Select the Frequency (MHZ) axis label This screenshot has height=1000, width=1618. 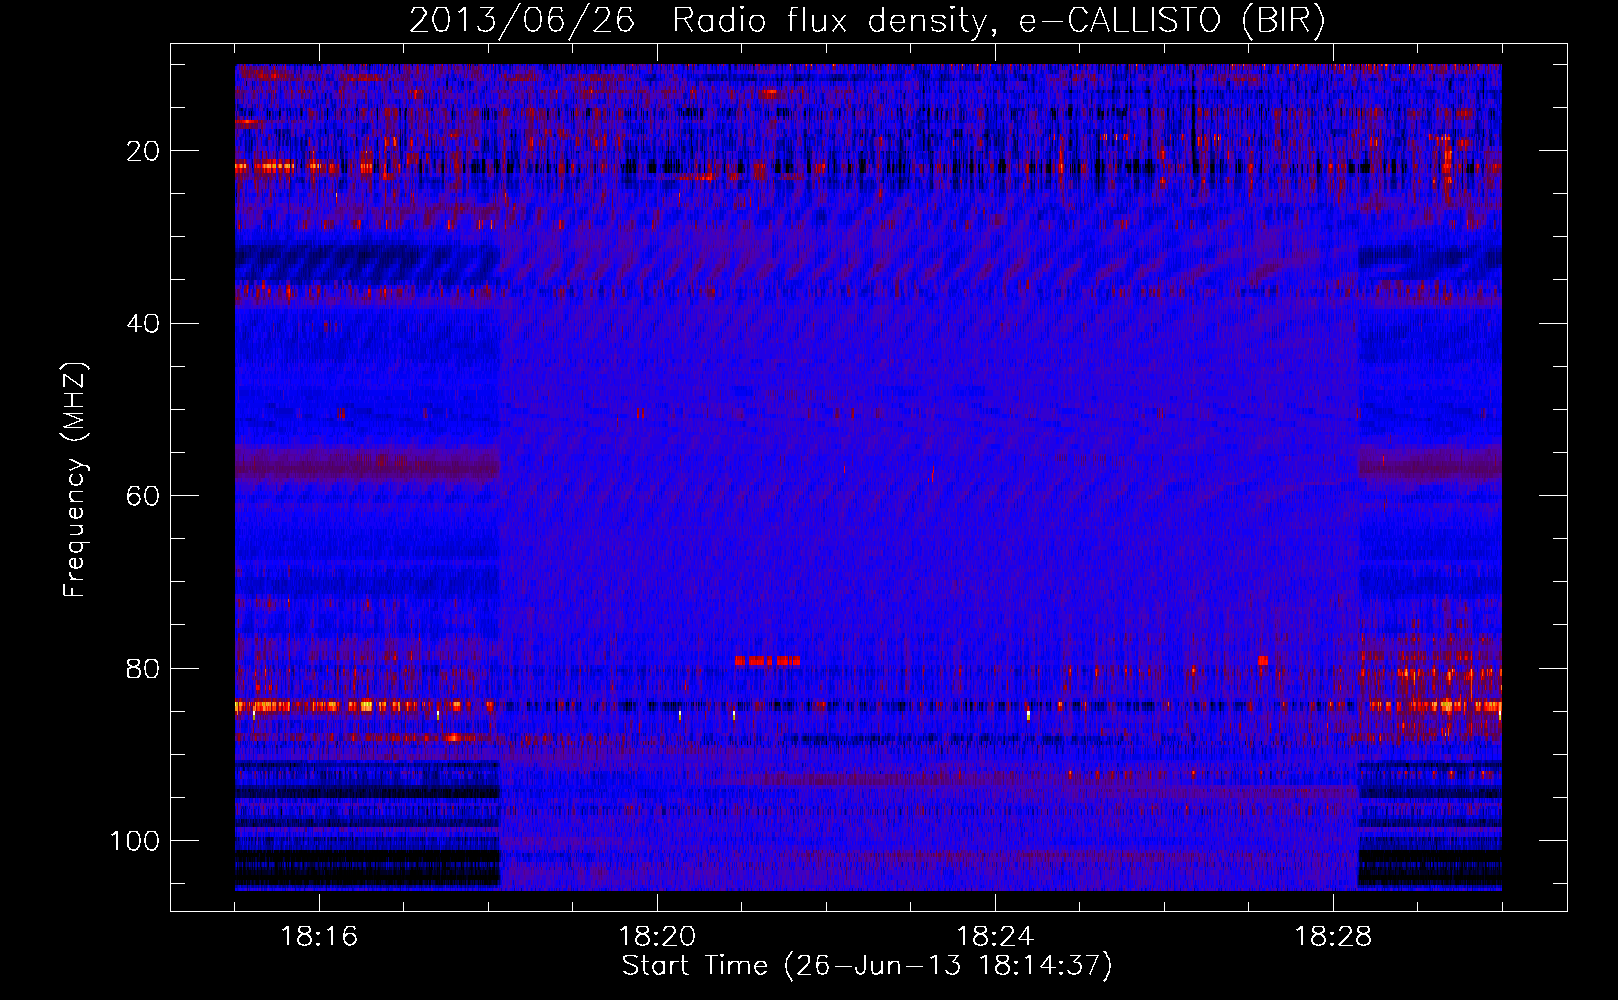pyautogui.click(x=75, y=479)
